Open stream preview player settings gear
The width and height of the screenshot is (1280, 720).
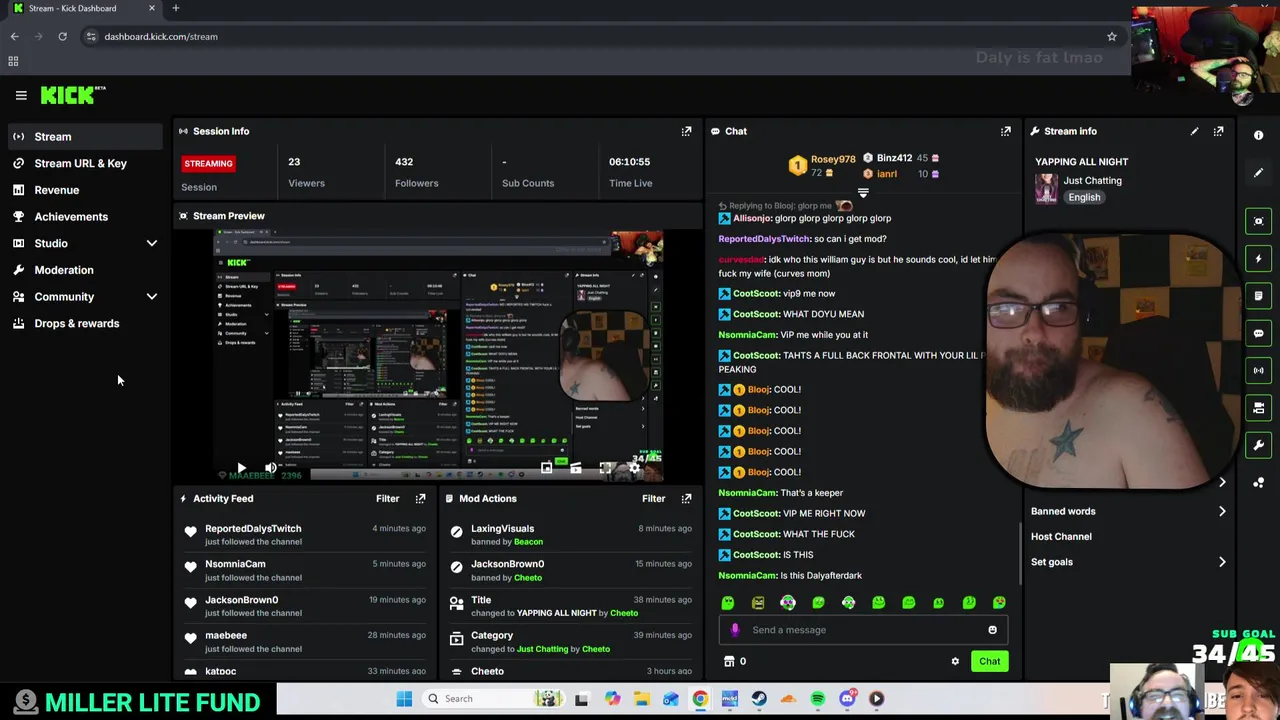tap(634, 468)
